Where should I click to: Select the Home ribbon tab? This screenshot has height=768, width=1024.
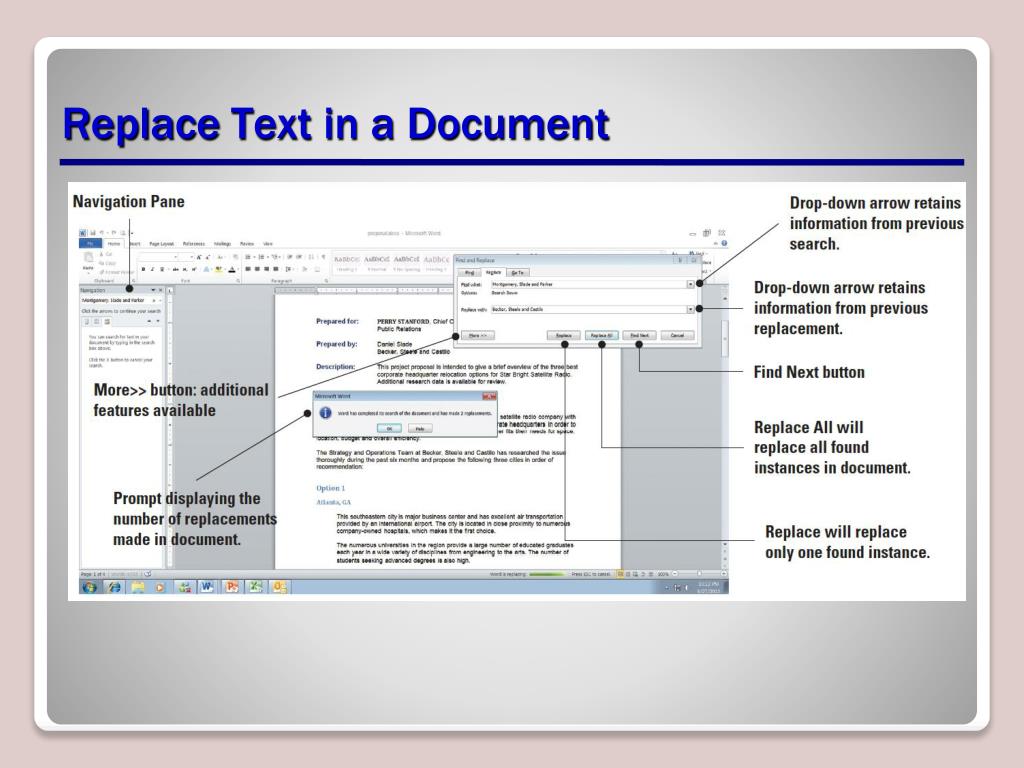pos(114,244)
